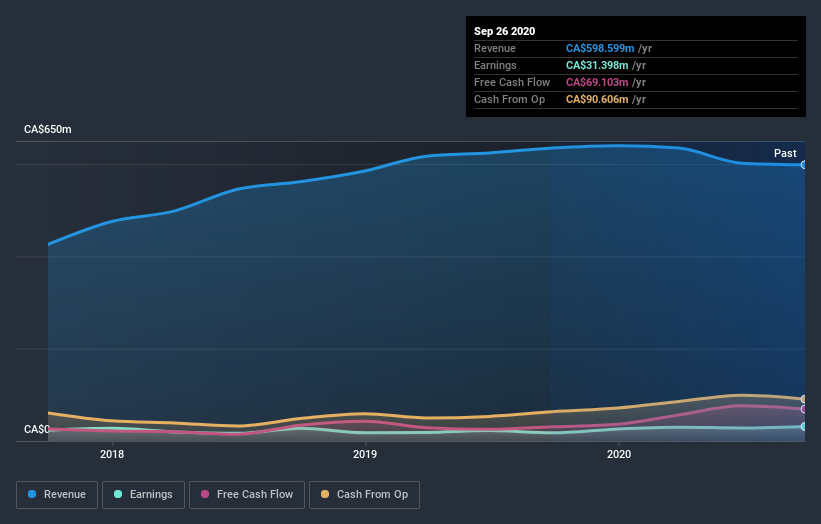Screen dimensions: 821x524
Task: Click the Cash From Op tooltip row label
Action: click(x=509, y=99)
